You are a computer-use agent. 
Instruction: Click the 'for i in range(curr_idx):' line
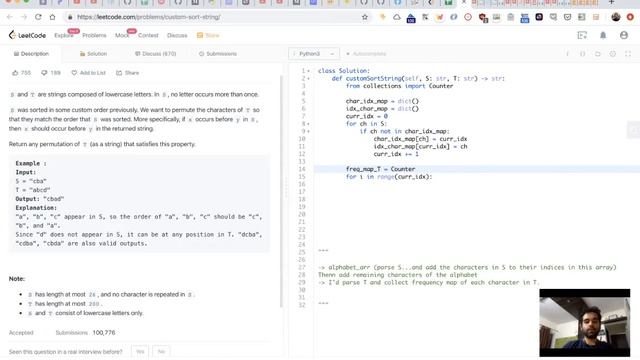(389, 177)
